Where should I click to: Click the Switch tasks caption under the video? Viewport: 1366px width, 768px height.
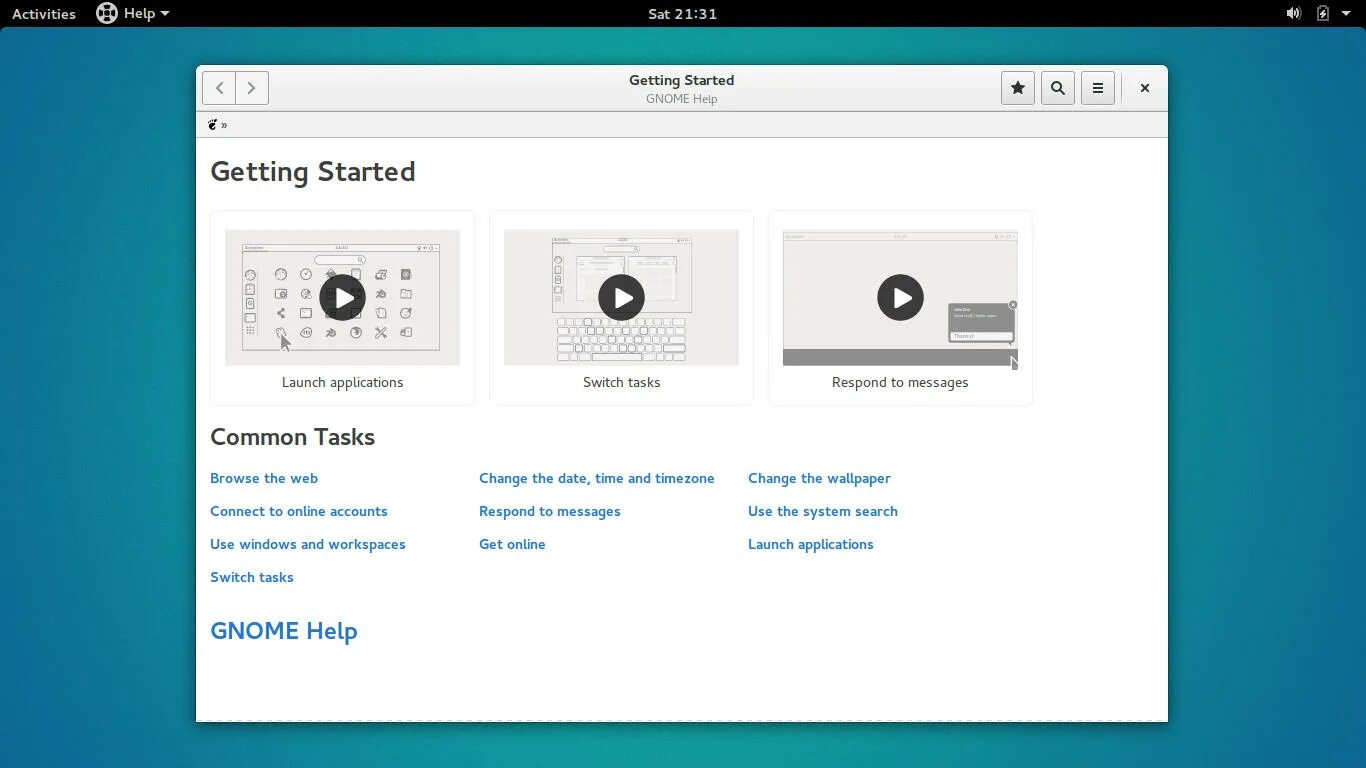coord(621,382)
